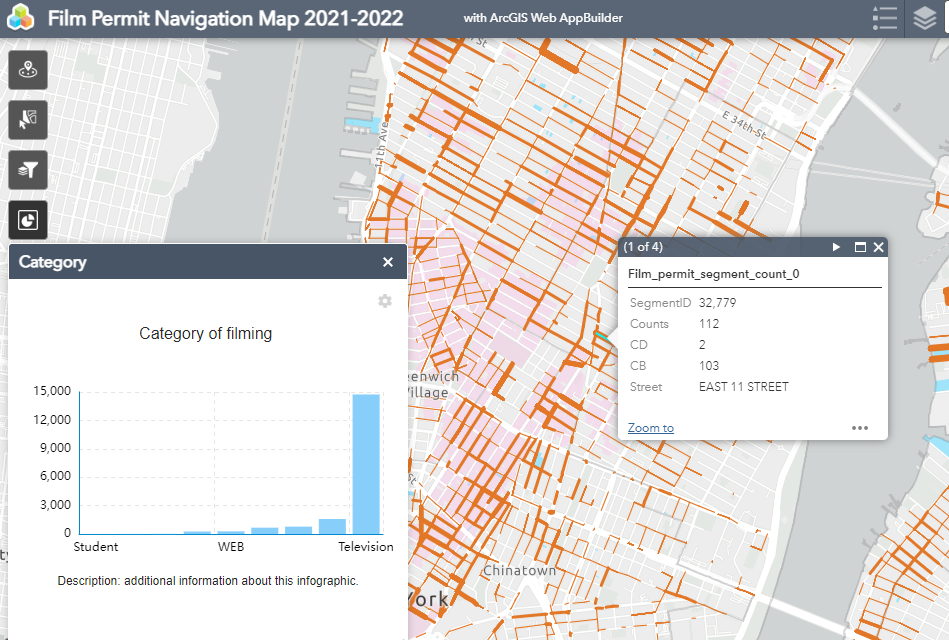Select the Television bar in the chart
Image resolution: width=949 pixels, height=640 pixels.
click(x=366, y=464)
